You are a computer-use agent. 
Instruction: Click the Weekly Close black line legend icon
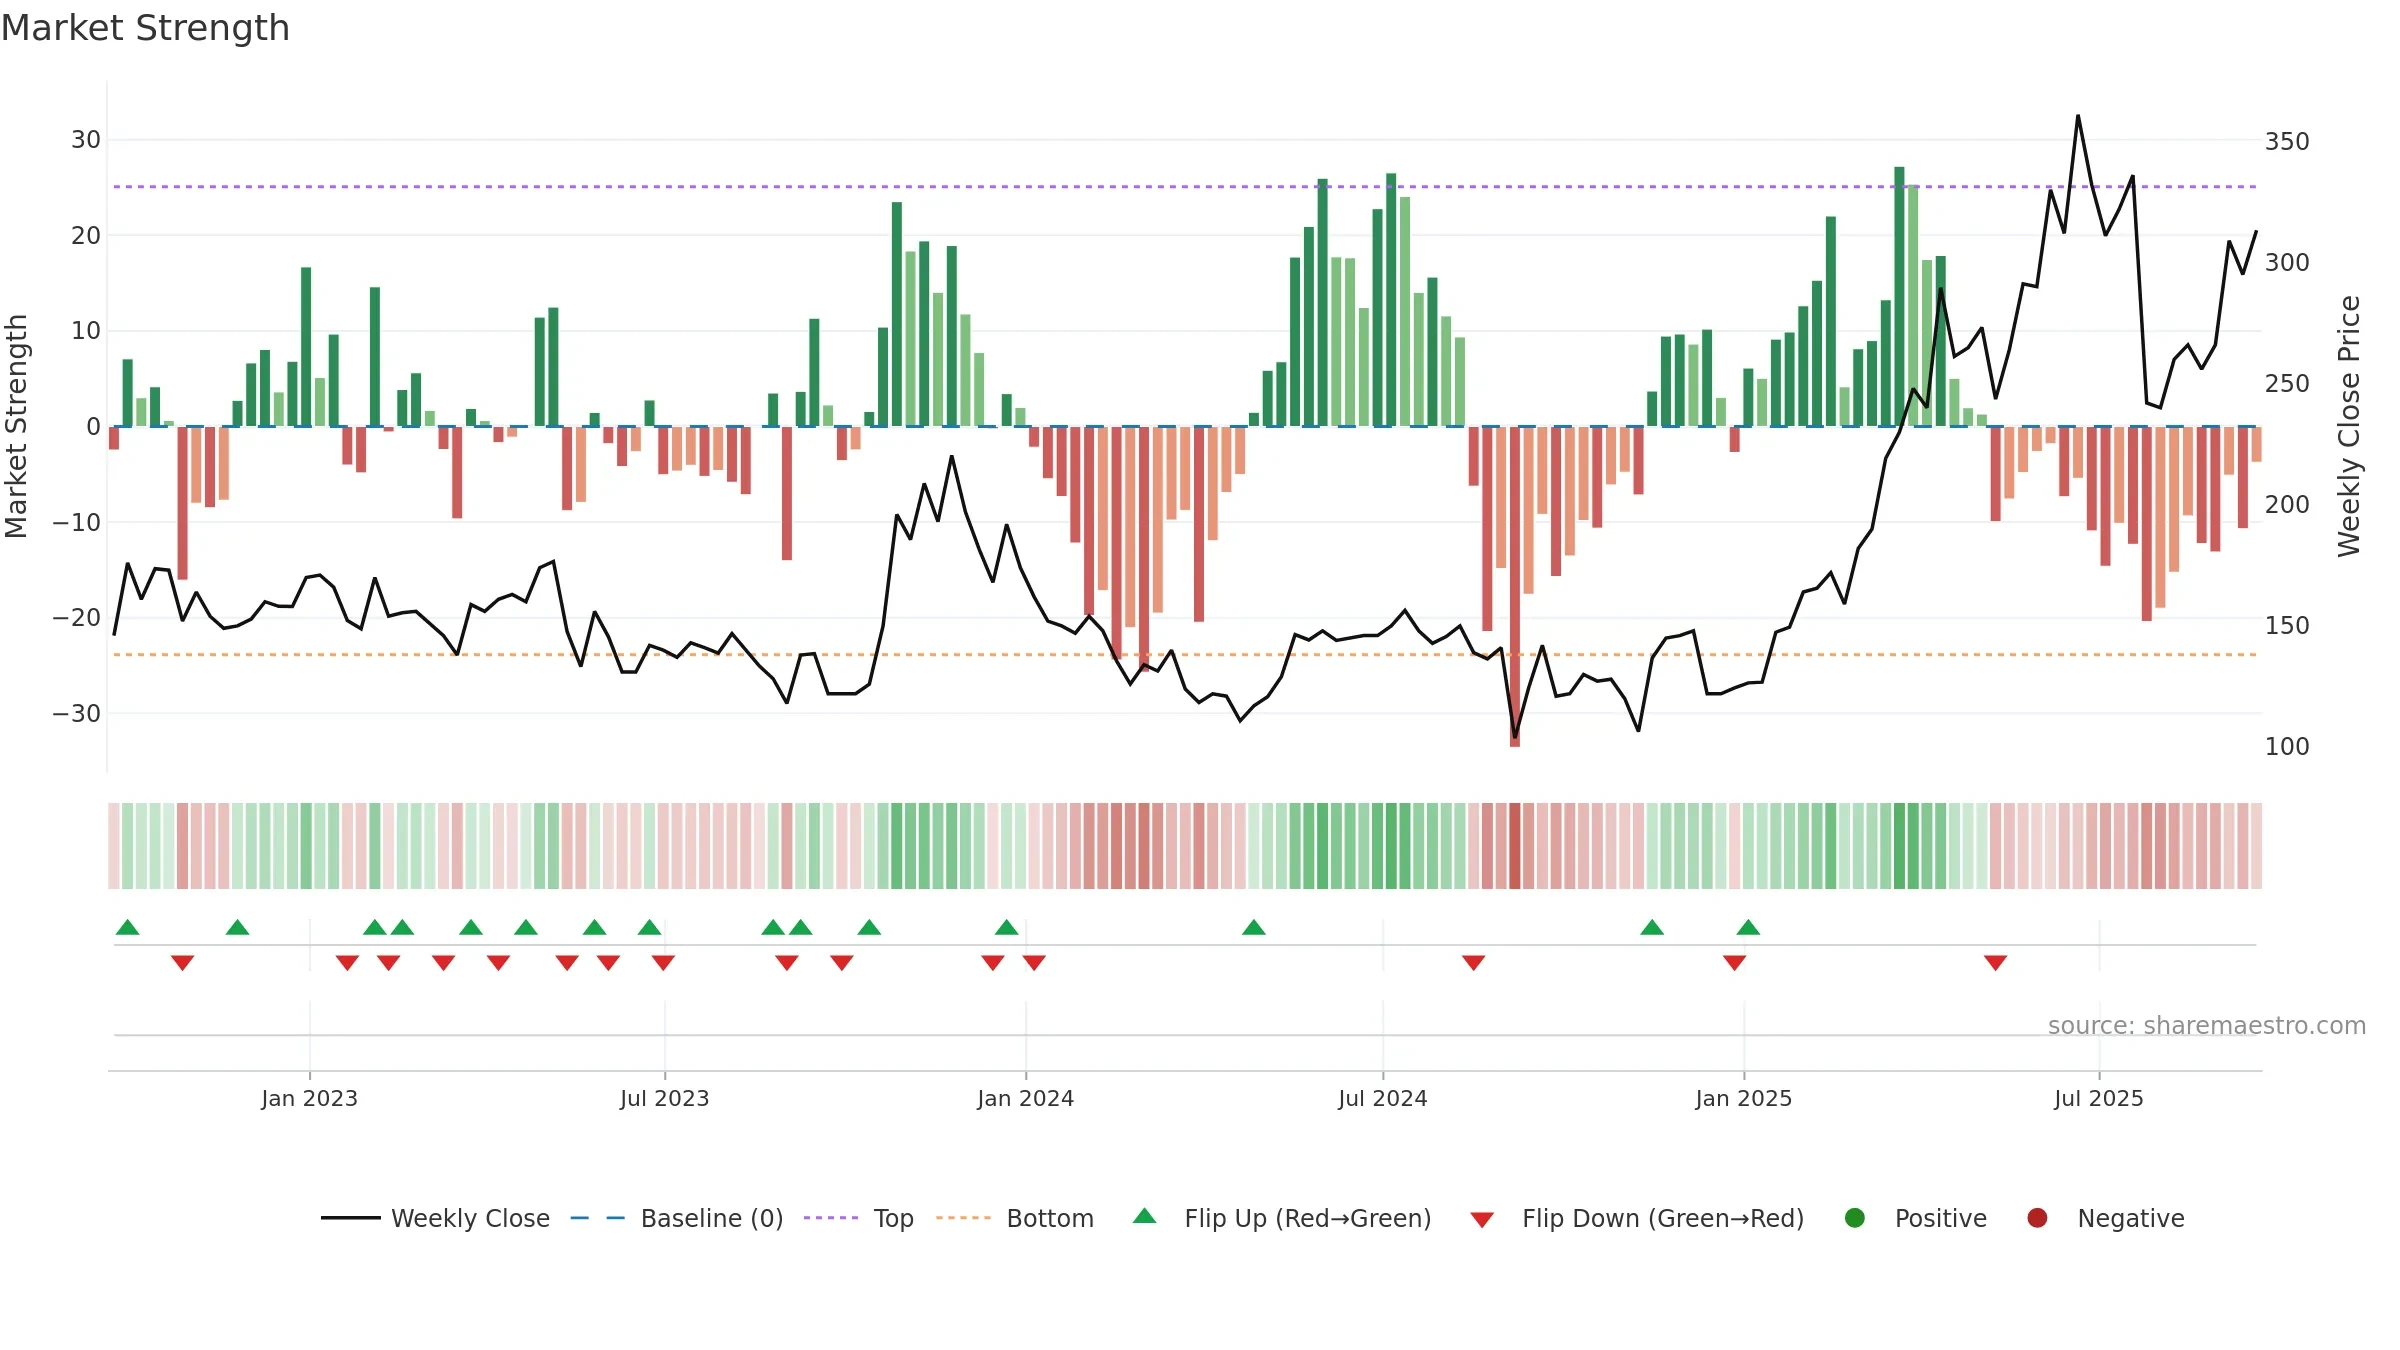350,1218
